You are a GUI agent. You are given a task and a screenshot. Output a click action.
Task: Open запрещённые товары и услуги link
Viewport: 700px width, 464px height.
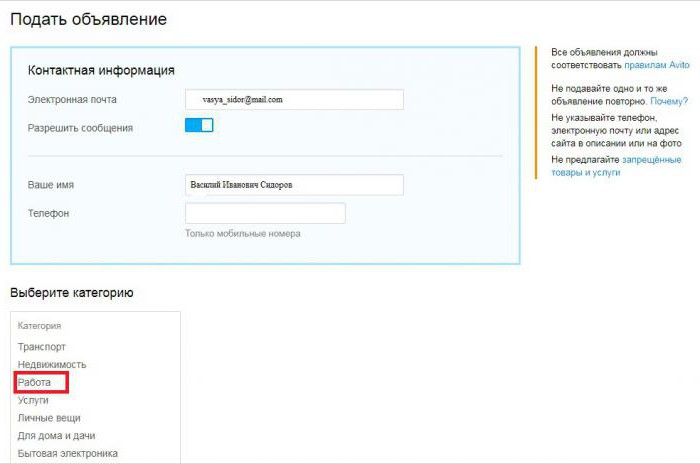[x=617, y=166]
